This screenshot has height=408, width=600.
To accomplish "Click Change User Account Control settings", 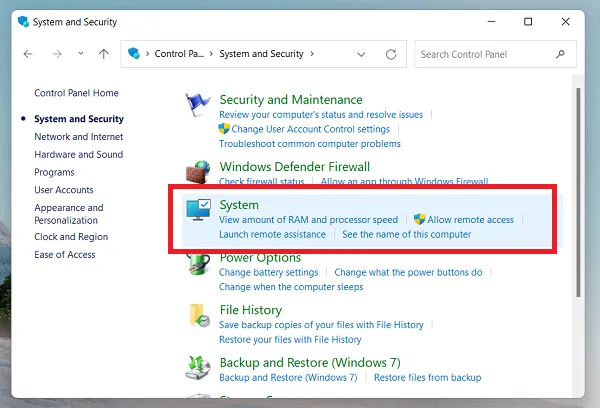I will tap(310, 129).
